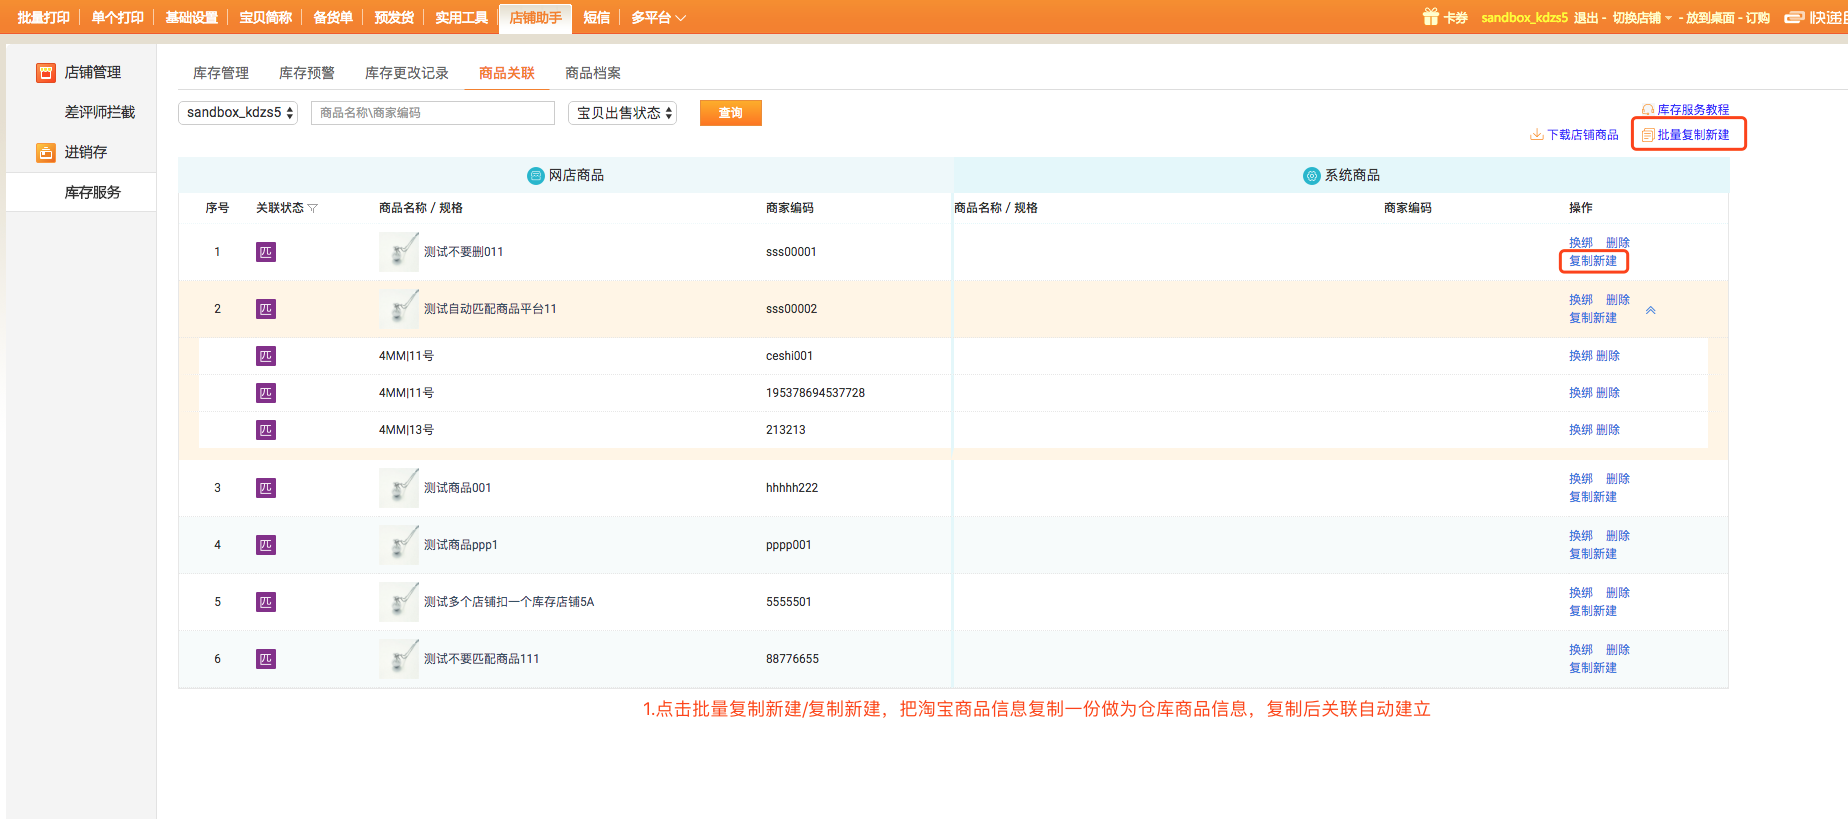Screen dimensions: 1848x819
Task: Click 复制新建 for row 1
Action: point(1592,261)
